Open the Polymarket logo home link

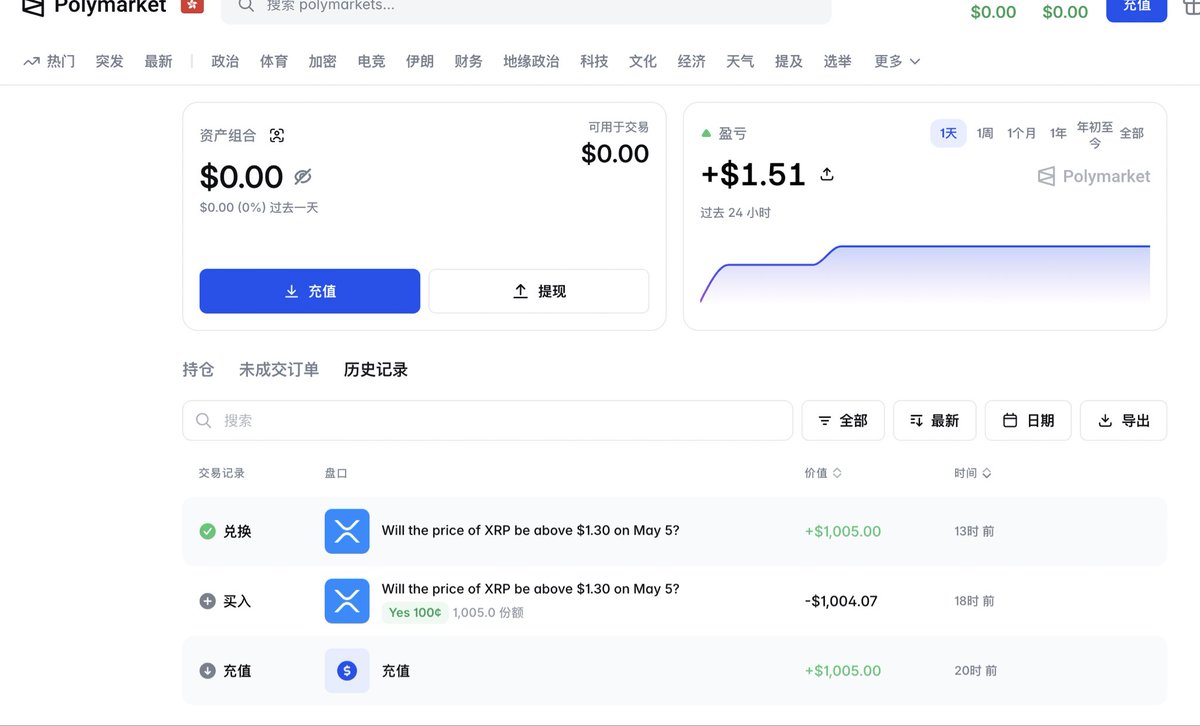pos(94,7)
